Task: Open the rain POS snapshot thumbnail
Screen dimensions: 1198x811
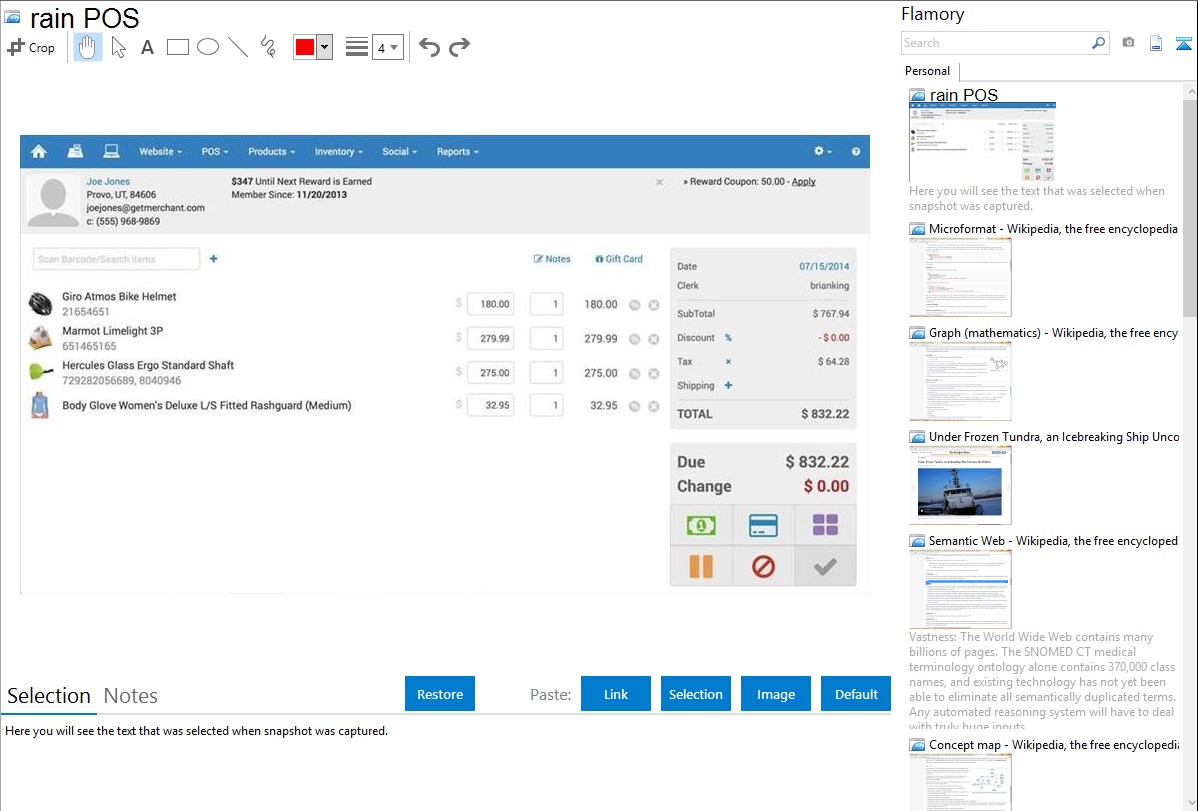Action: pyautogui.click(x=982, y=141)
